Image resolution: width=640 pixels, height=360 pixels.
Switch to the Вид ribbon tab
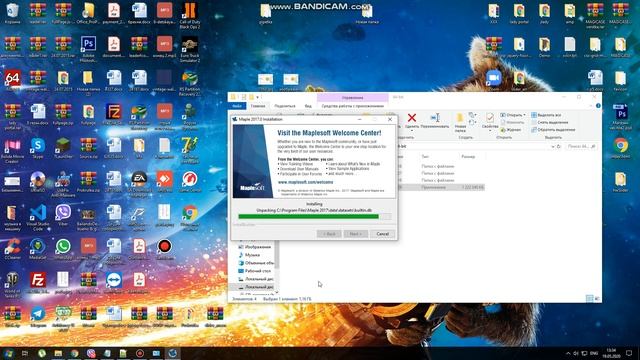click(x=308, y=106)
